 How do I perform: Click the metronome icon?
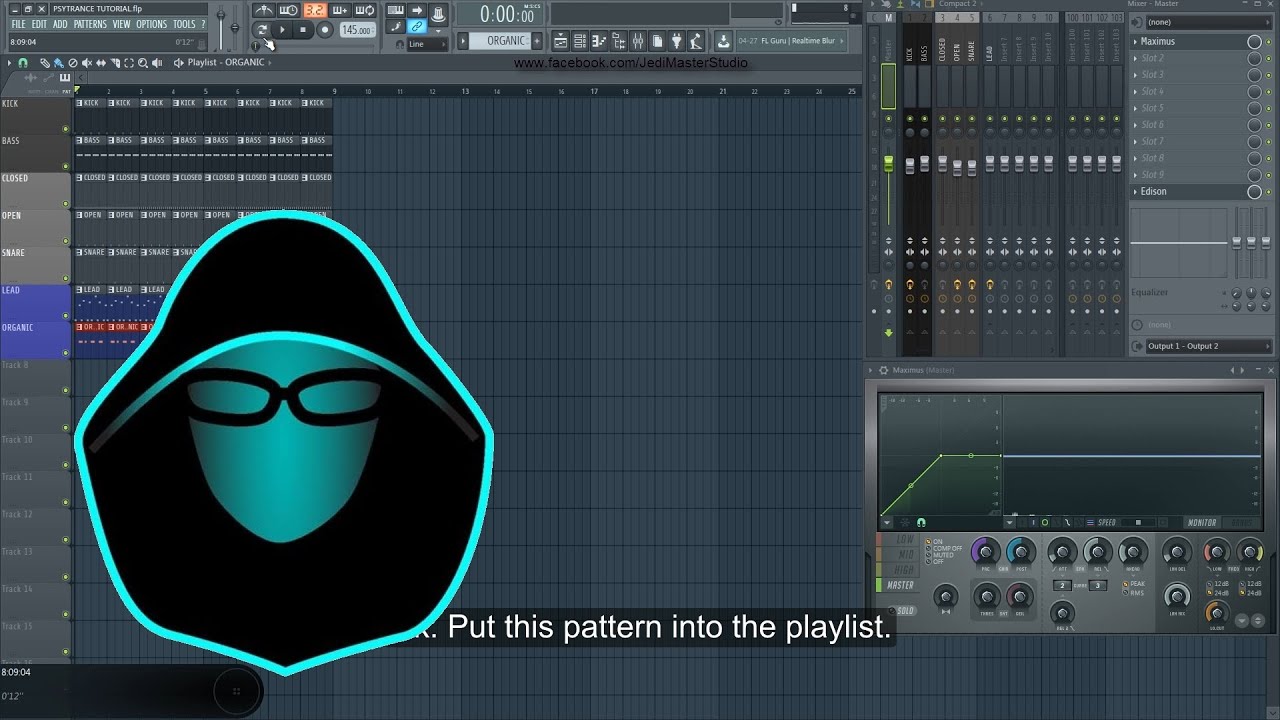coord(263,10)
